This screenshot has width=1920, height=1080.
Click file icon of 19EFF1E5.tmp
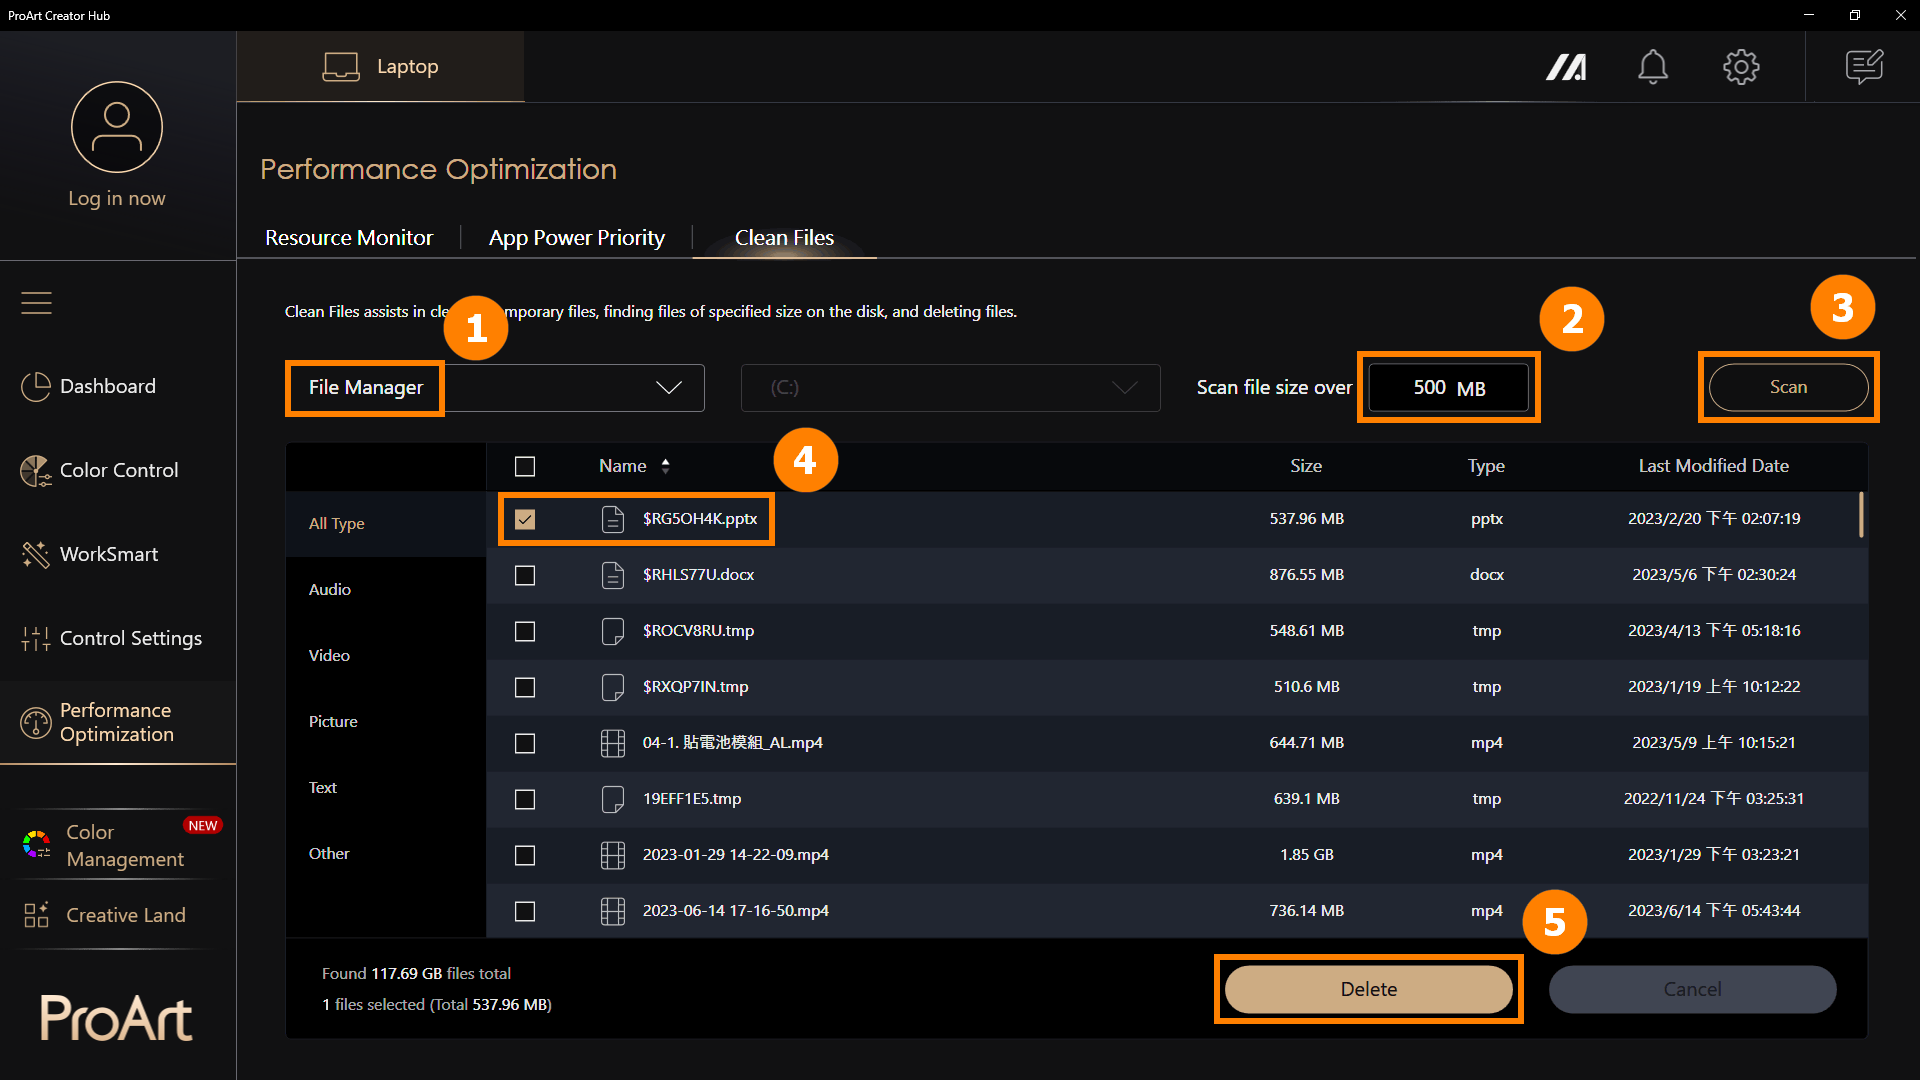[613, 799]
